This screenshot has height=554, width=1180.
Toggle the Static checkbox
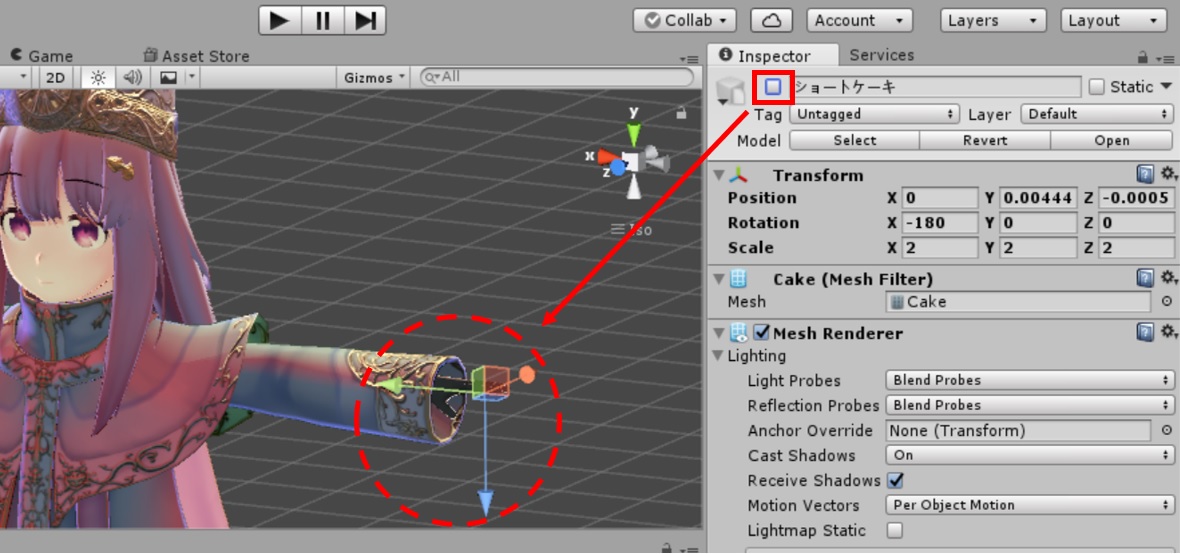pyautogui.click(x=1097, y=87)
